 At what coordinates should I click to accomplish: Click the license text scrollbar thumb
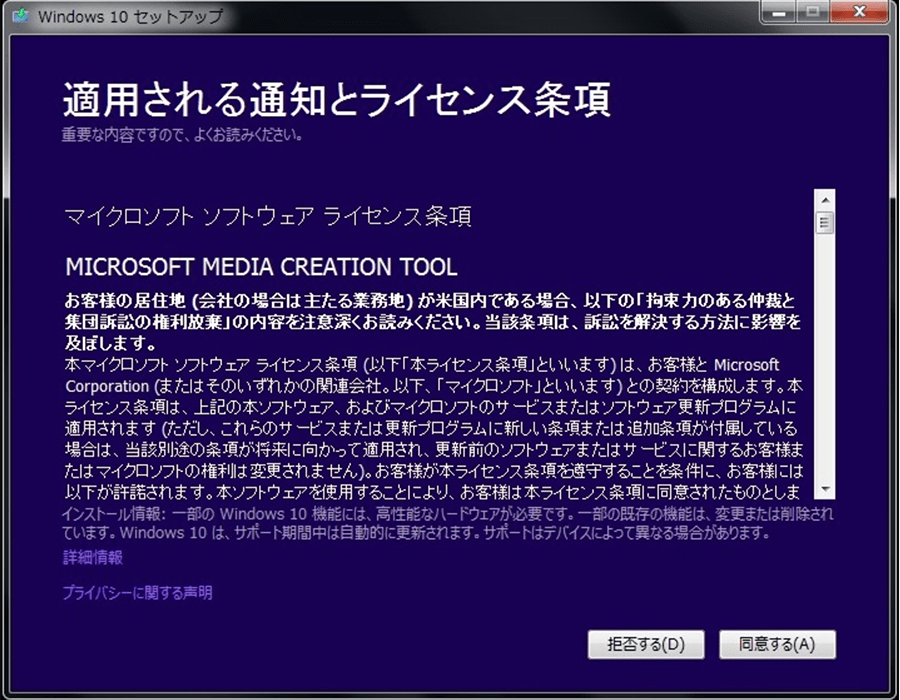(825, 223)
